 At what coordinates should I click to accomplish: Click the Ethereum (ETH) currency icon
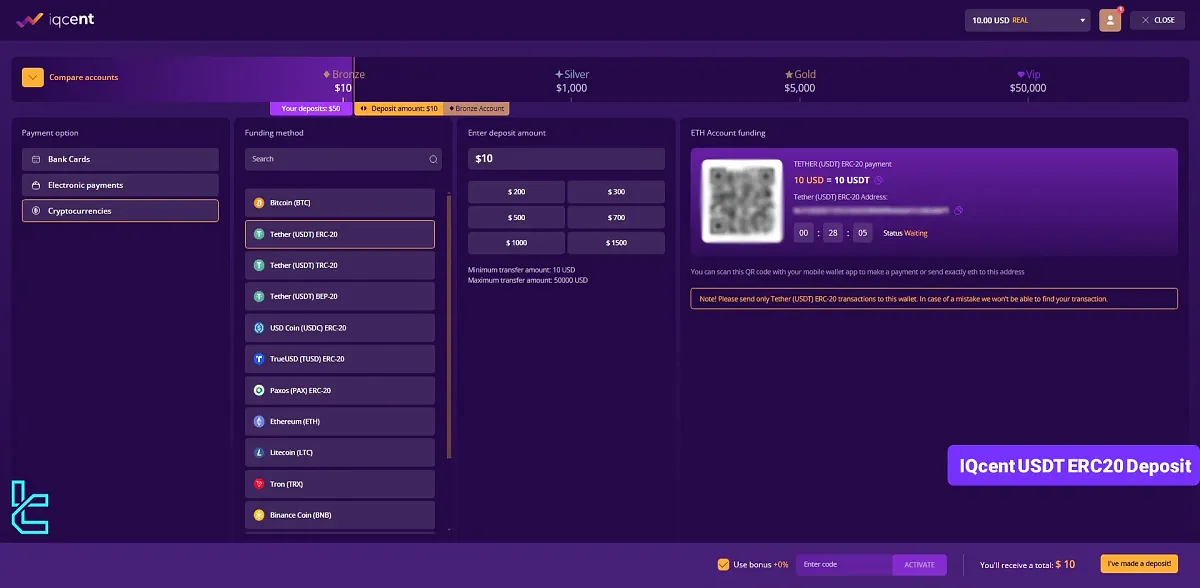click(258, 421)
